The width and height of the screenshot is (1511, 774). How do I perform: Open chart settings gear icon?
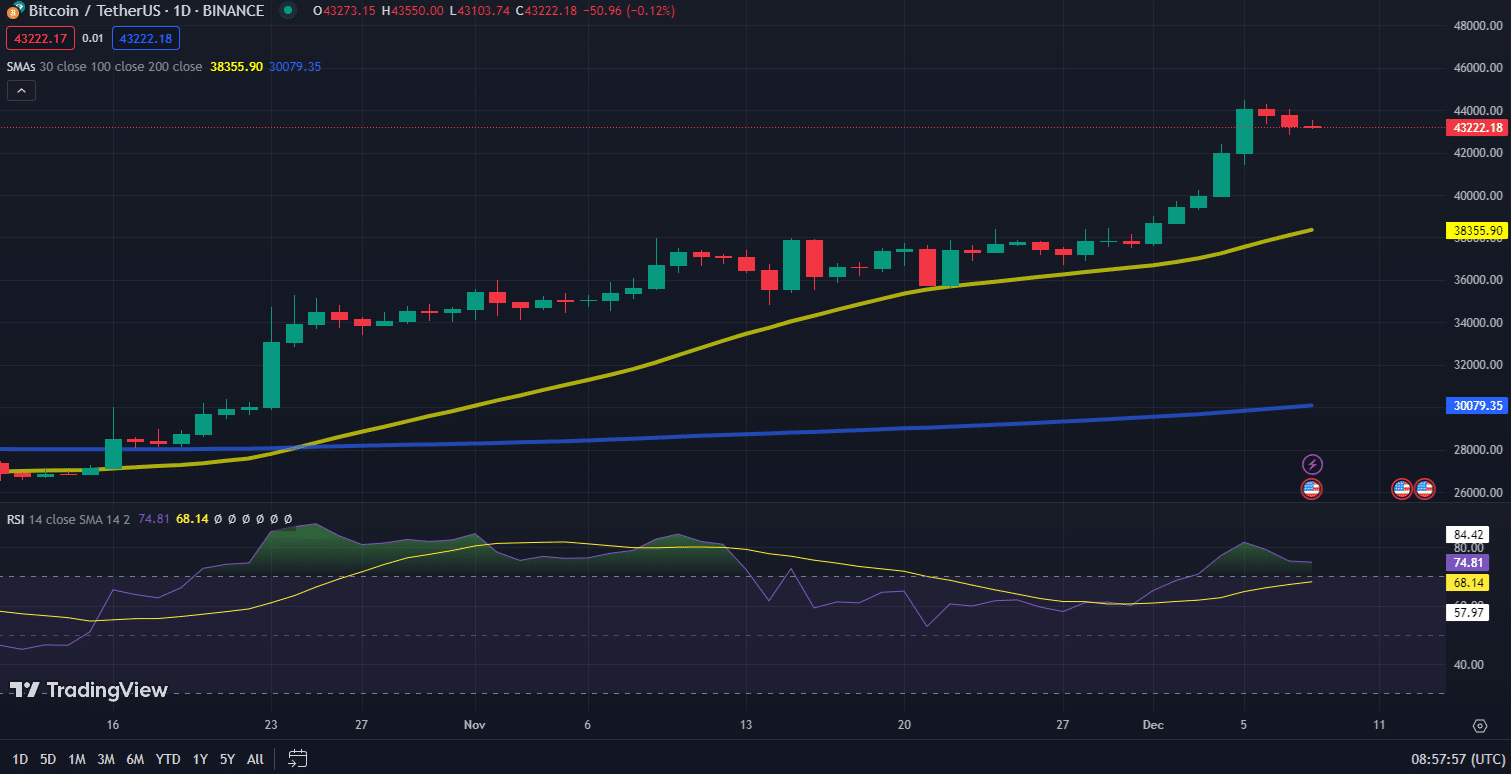[x=1480, y=725]
